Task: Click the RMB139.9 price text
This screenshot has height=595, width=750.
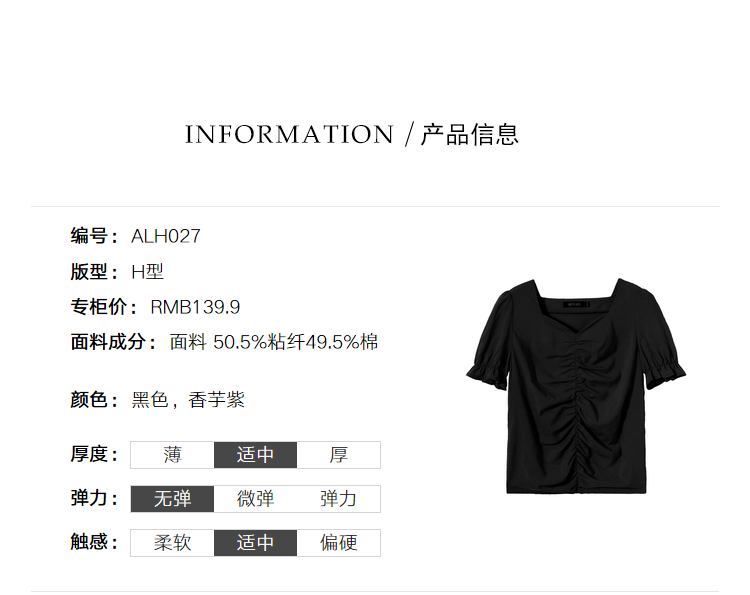Action: [195, 307]
